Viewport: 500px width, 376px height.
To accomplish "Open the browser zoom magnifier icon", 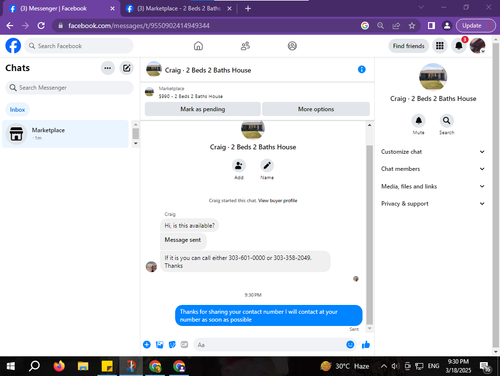I will (380, 26).
